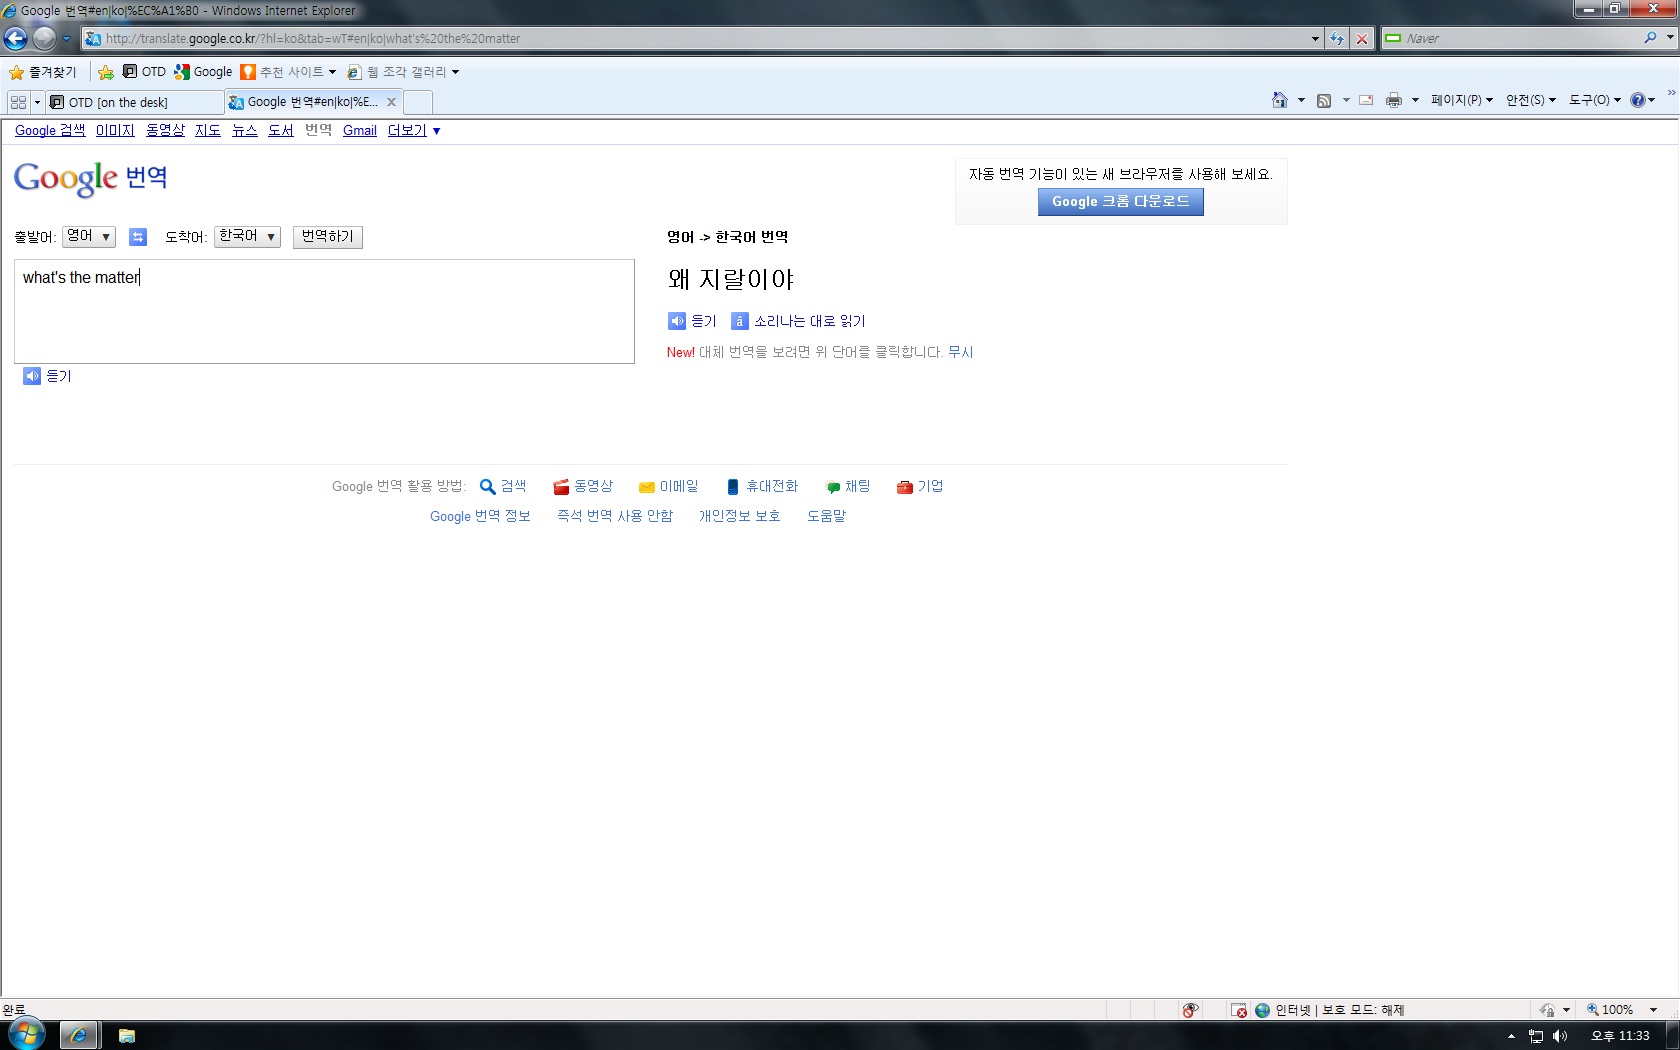The width and height of the screenshot is (1680, 1050).
Task: Click the Home icon in command bar
Action: coord(1279,100)
